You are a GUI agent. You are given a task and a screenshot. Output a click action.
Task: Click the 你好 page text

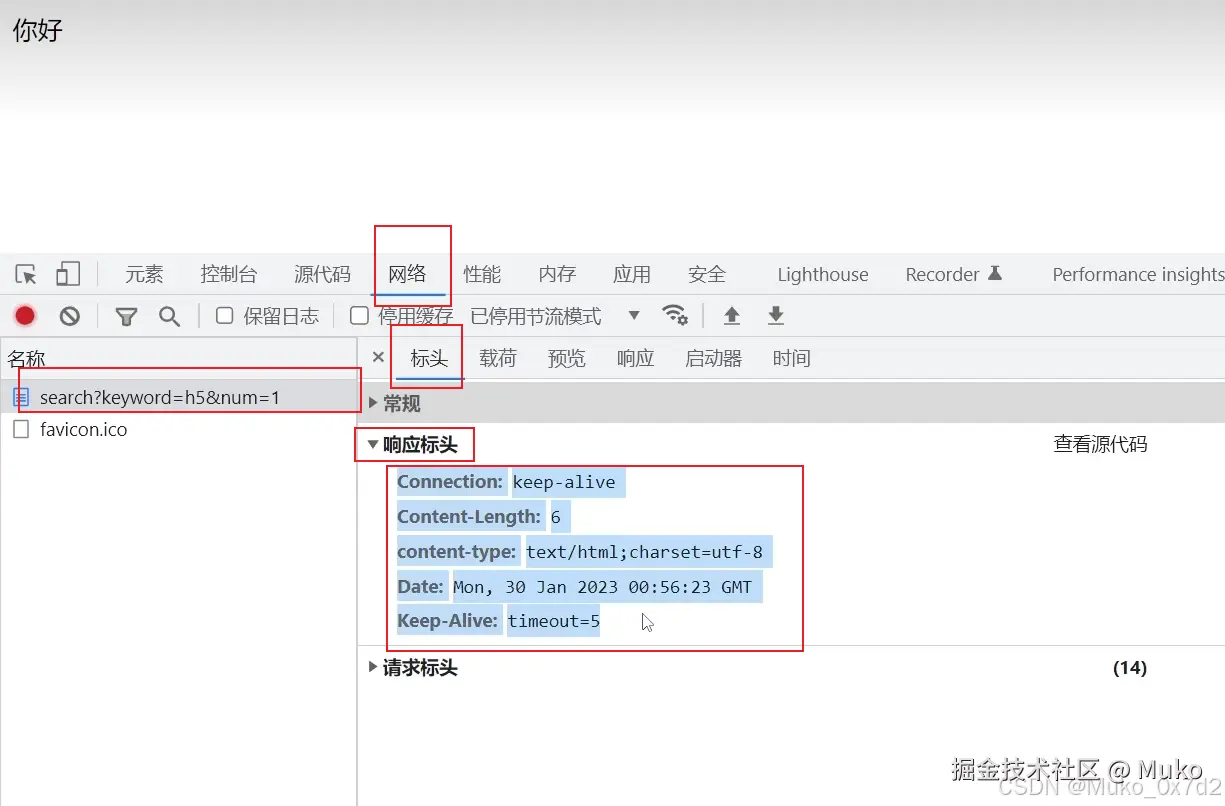(38, 30)
